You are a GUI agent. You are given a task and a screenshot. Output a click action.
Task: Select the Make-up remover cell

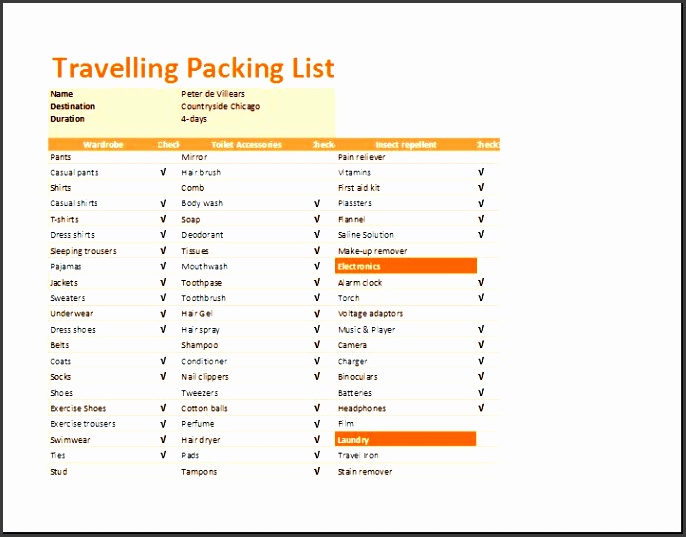(372, 251)
